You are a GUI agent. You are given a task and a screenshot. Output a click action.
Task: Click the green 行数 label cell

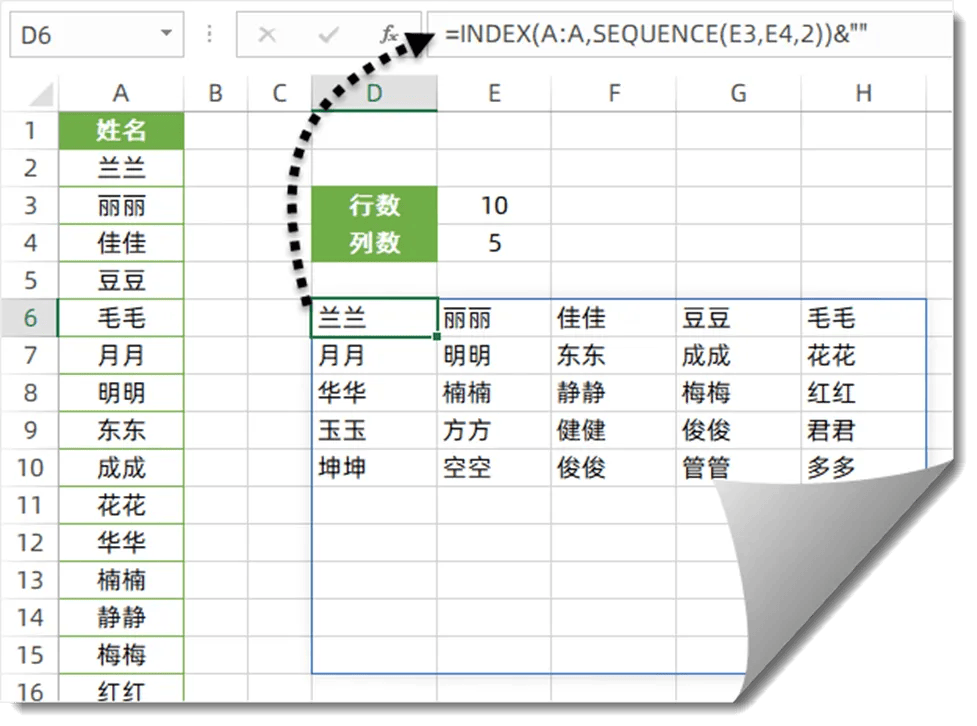coord(374,206)
